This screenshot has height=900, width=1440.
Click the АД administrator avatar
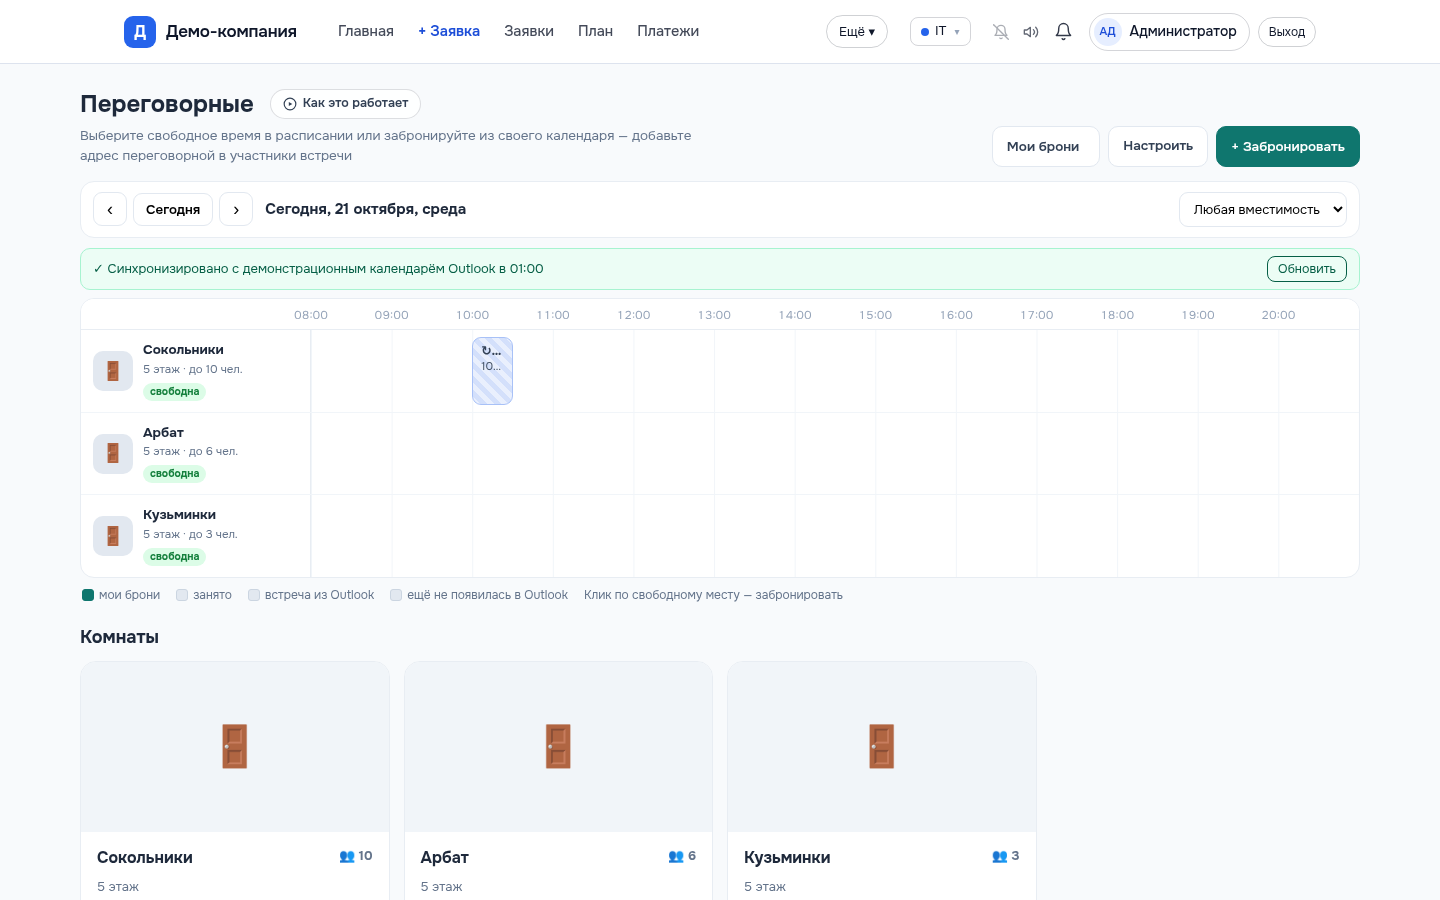pos(1107,32)
